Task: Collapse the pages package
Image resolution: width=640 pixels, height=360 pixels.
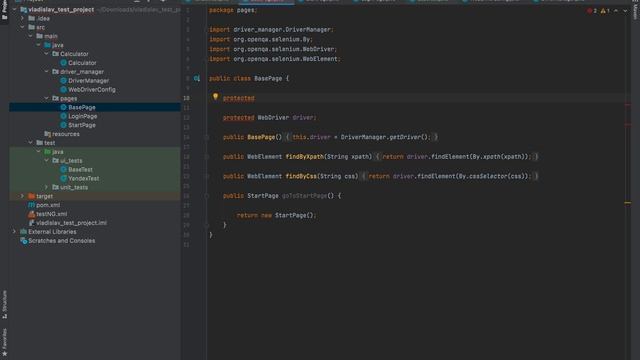Action: (x=47, y=98)
